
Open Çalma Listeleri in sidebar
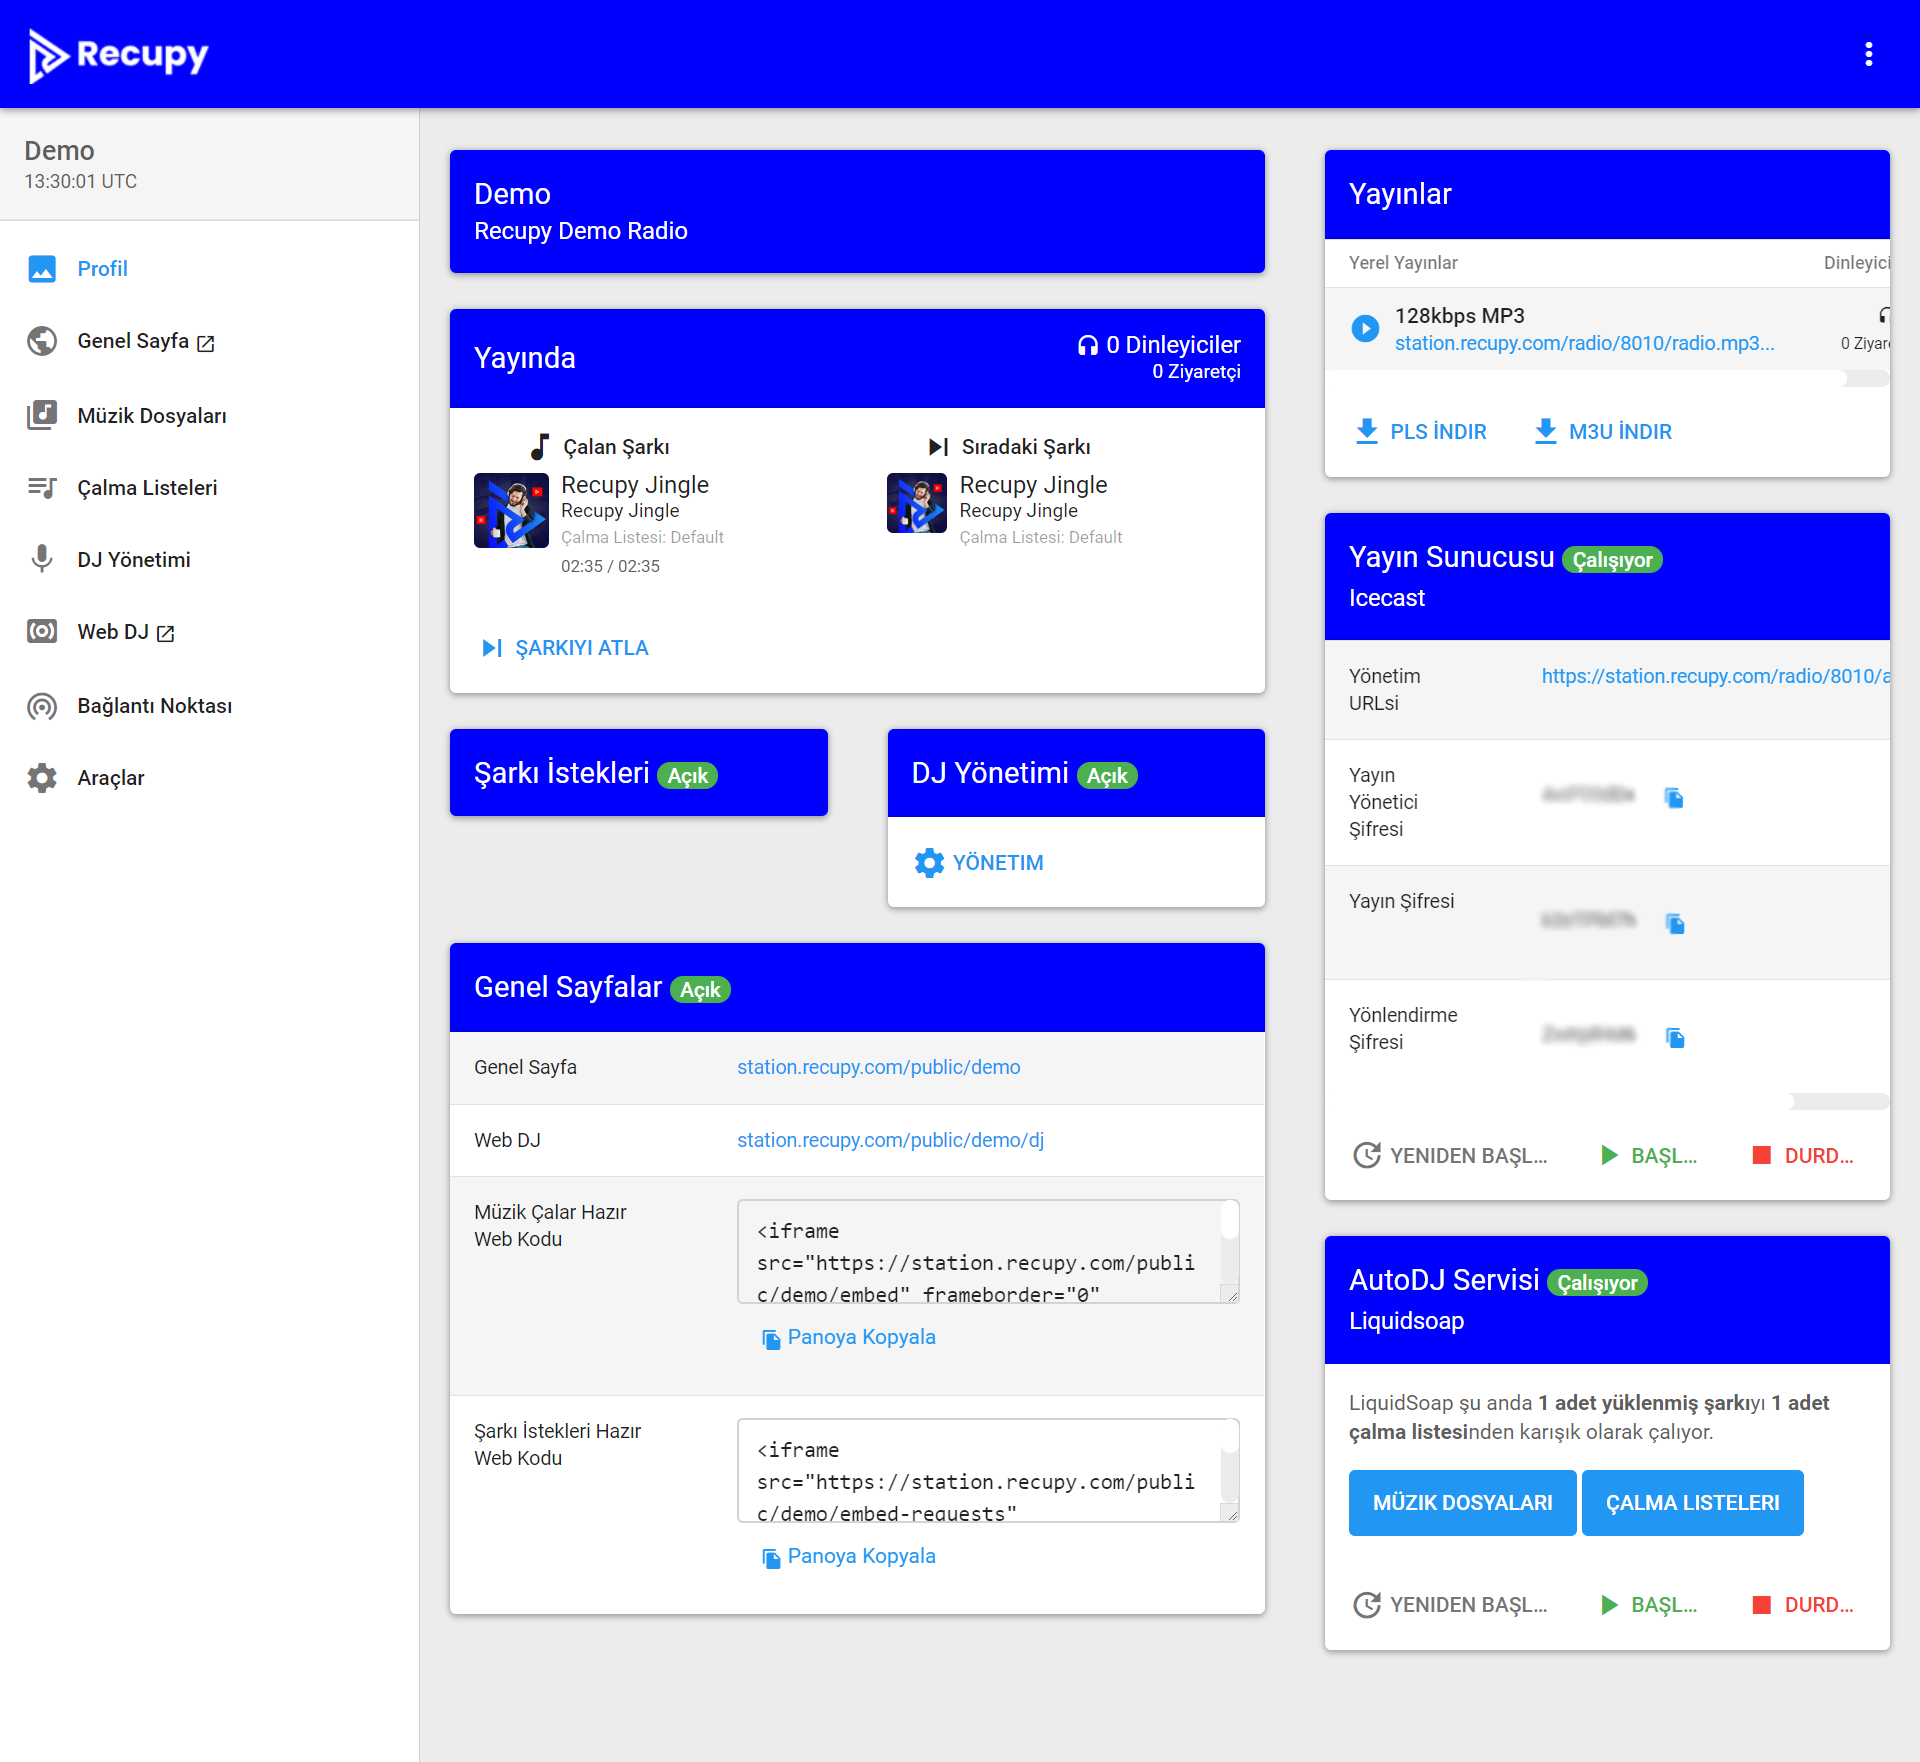pyautogui.click(x=147, y=487)
